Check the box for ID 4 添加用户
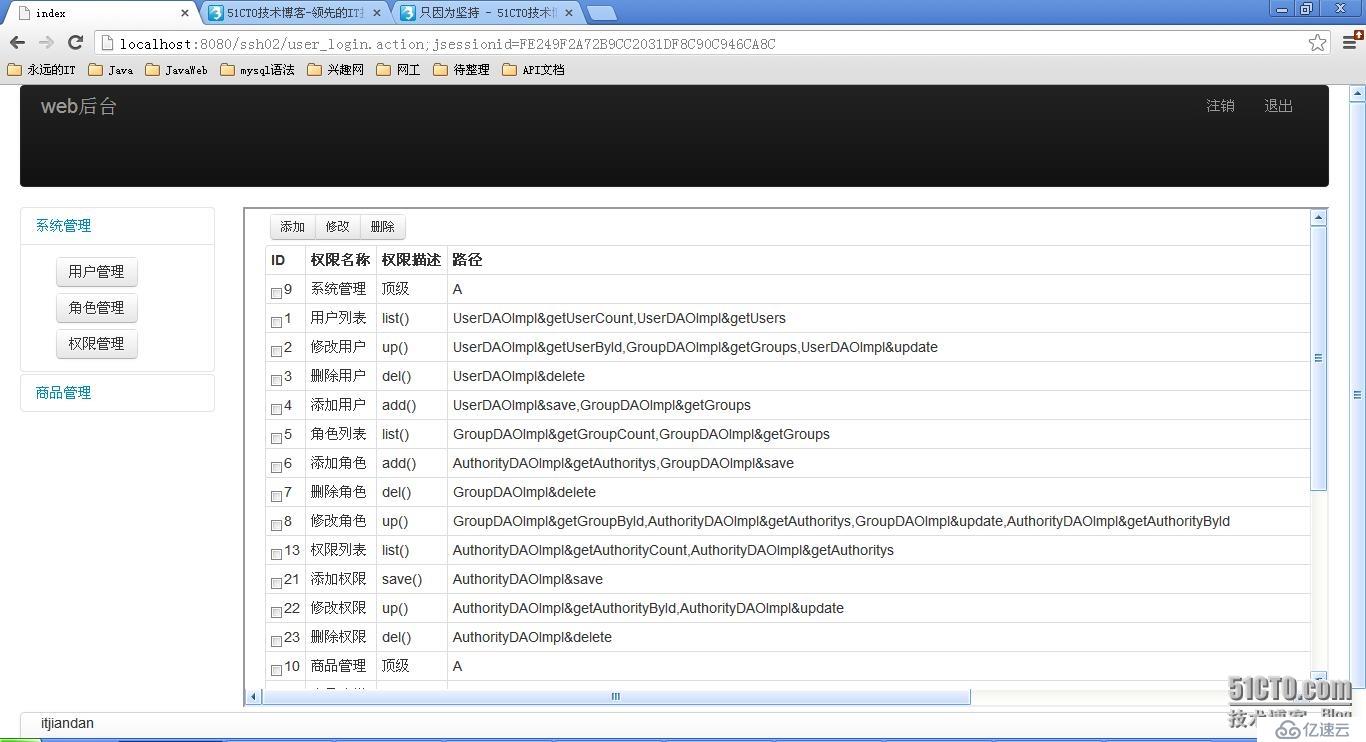The height and width of the screenshot is (742, 1366). pyautogui.click(x=276, y=409)
